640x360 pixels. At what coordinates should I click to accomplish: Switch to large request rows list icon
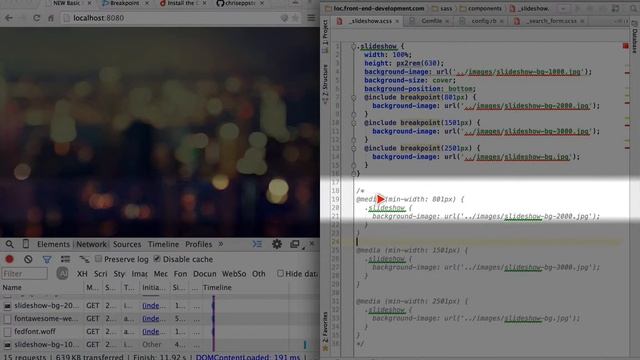point(65,259)
